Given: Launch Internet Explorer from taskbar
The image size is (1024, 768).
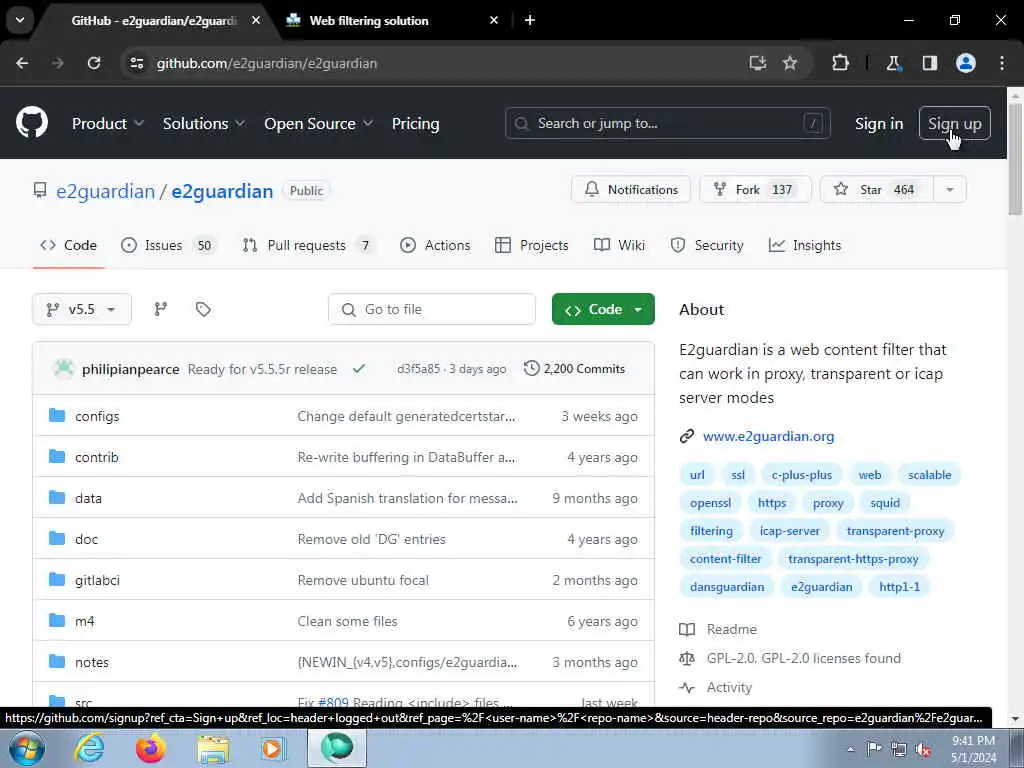Looking at the screenshot, I should point(89,748).
